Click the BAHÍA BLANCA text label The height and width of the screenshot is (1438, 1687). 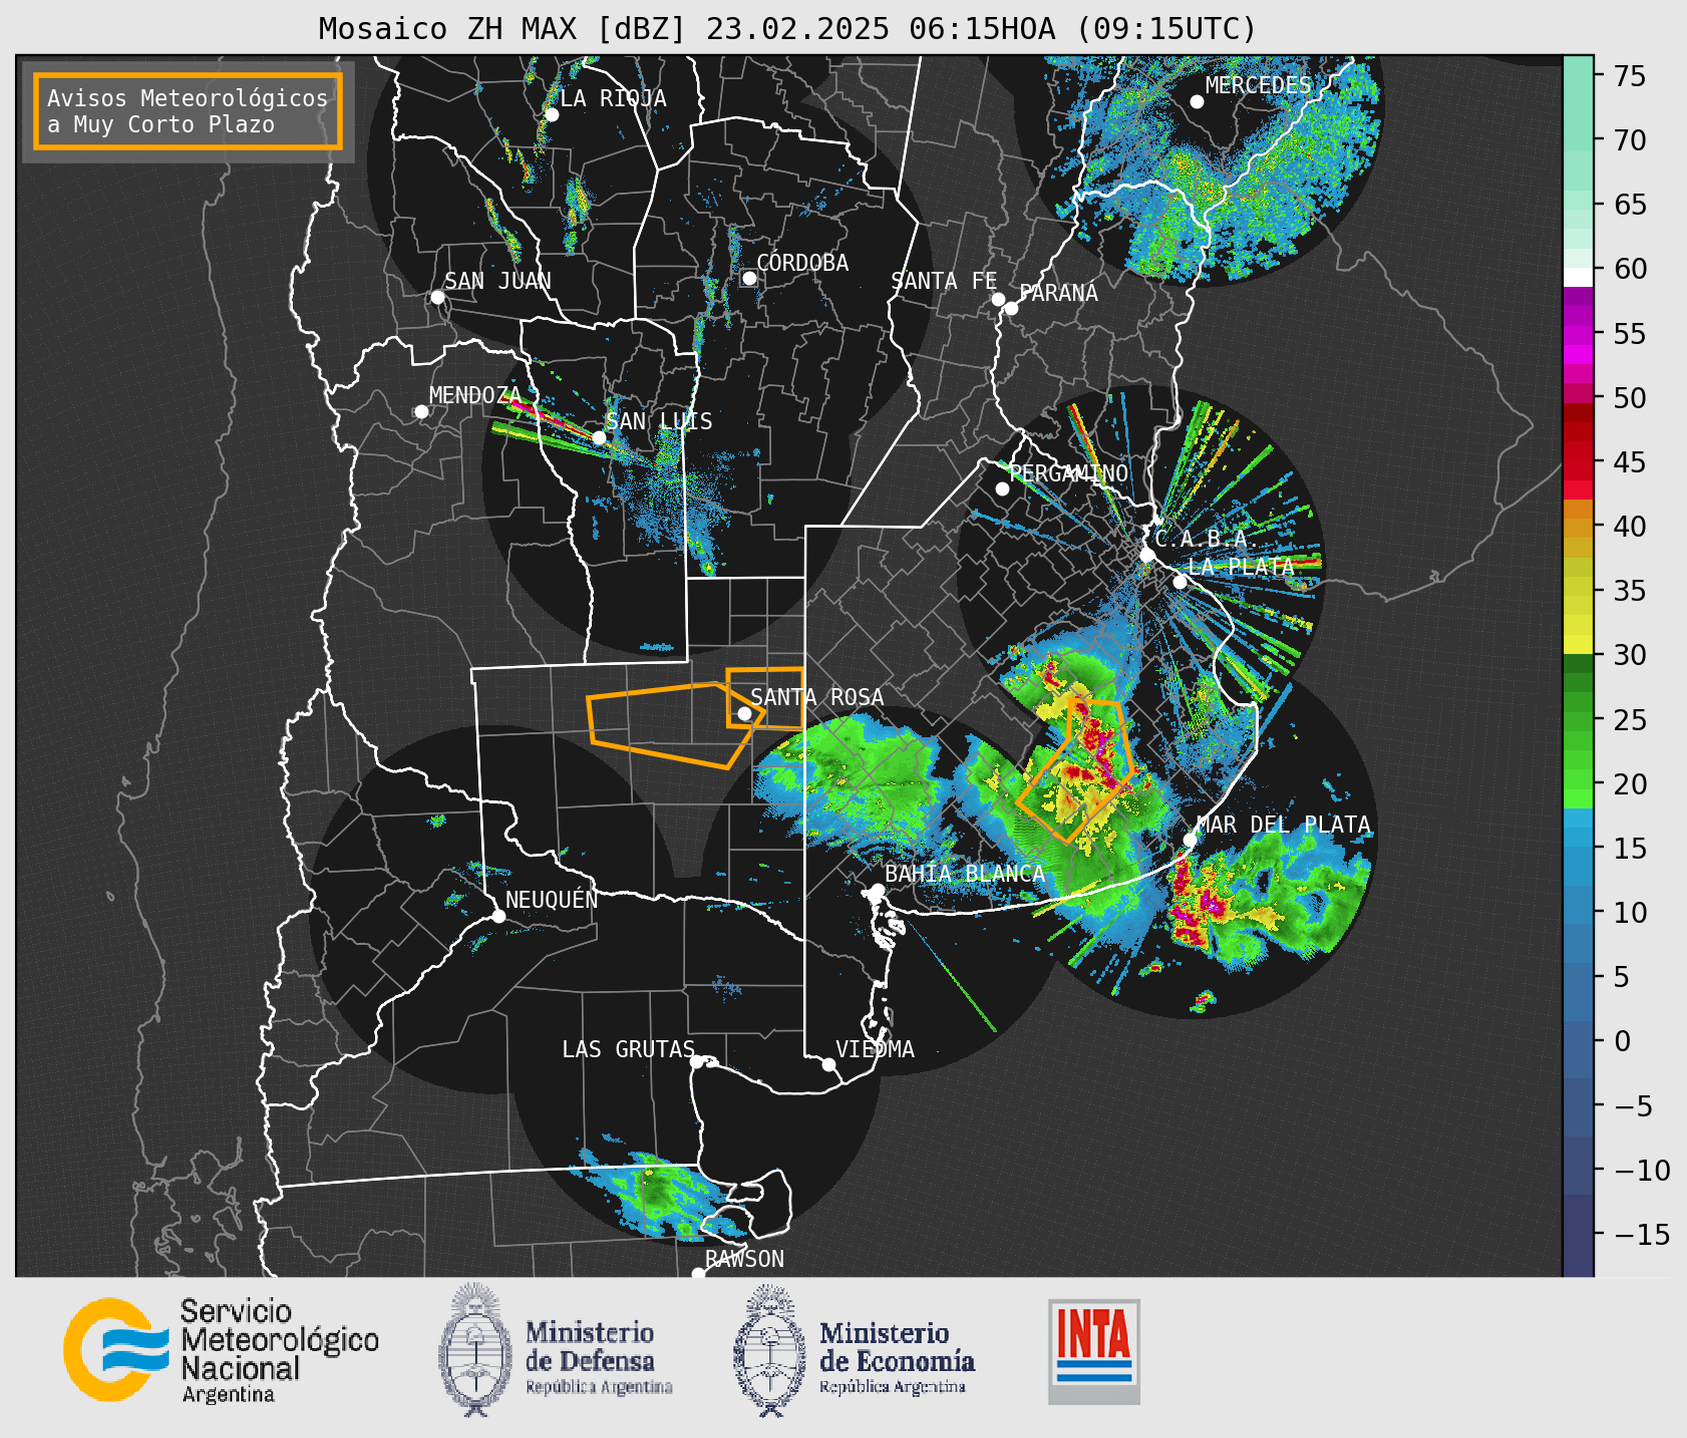point(965,874)
